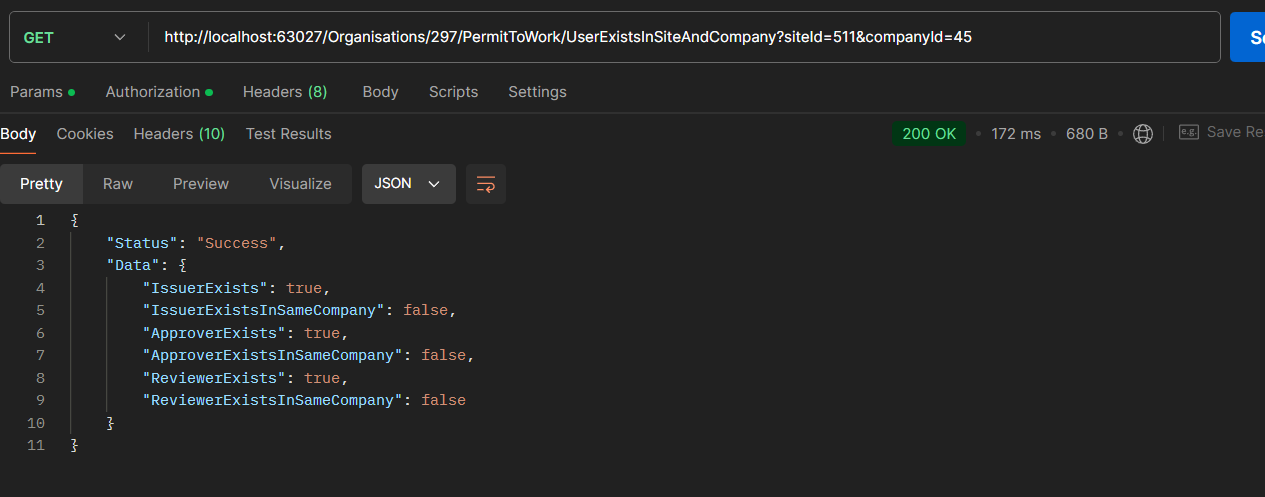1265x497 pixels.
Task: Select the Visualize response view
Action: (x=300, y=184)
